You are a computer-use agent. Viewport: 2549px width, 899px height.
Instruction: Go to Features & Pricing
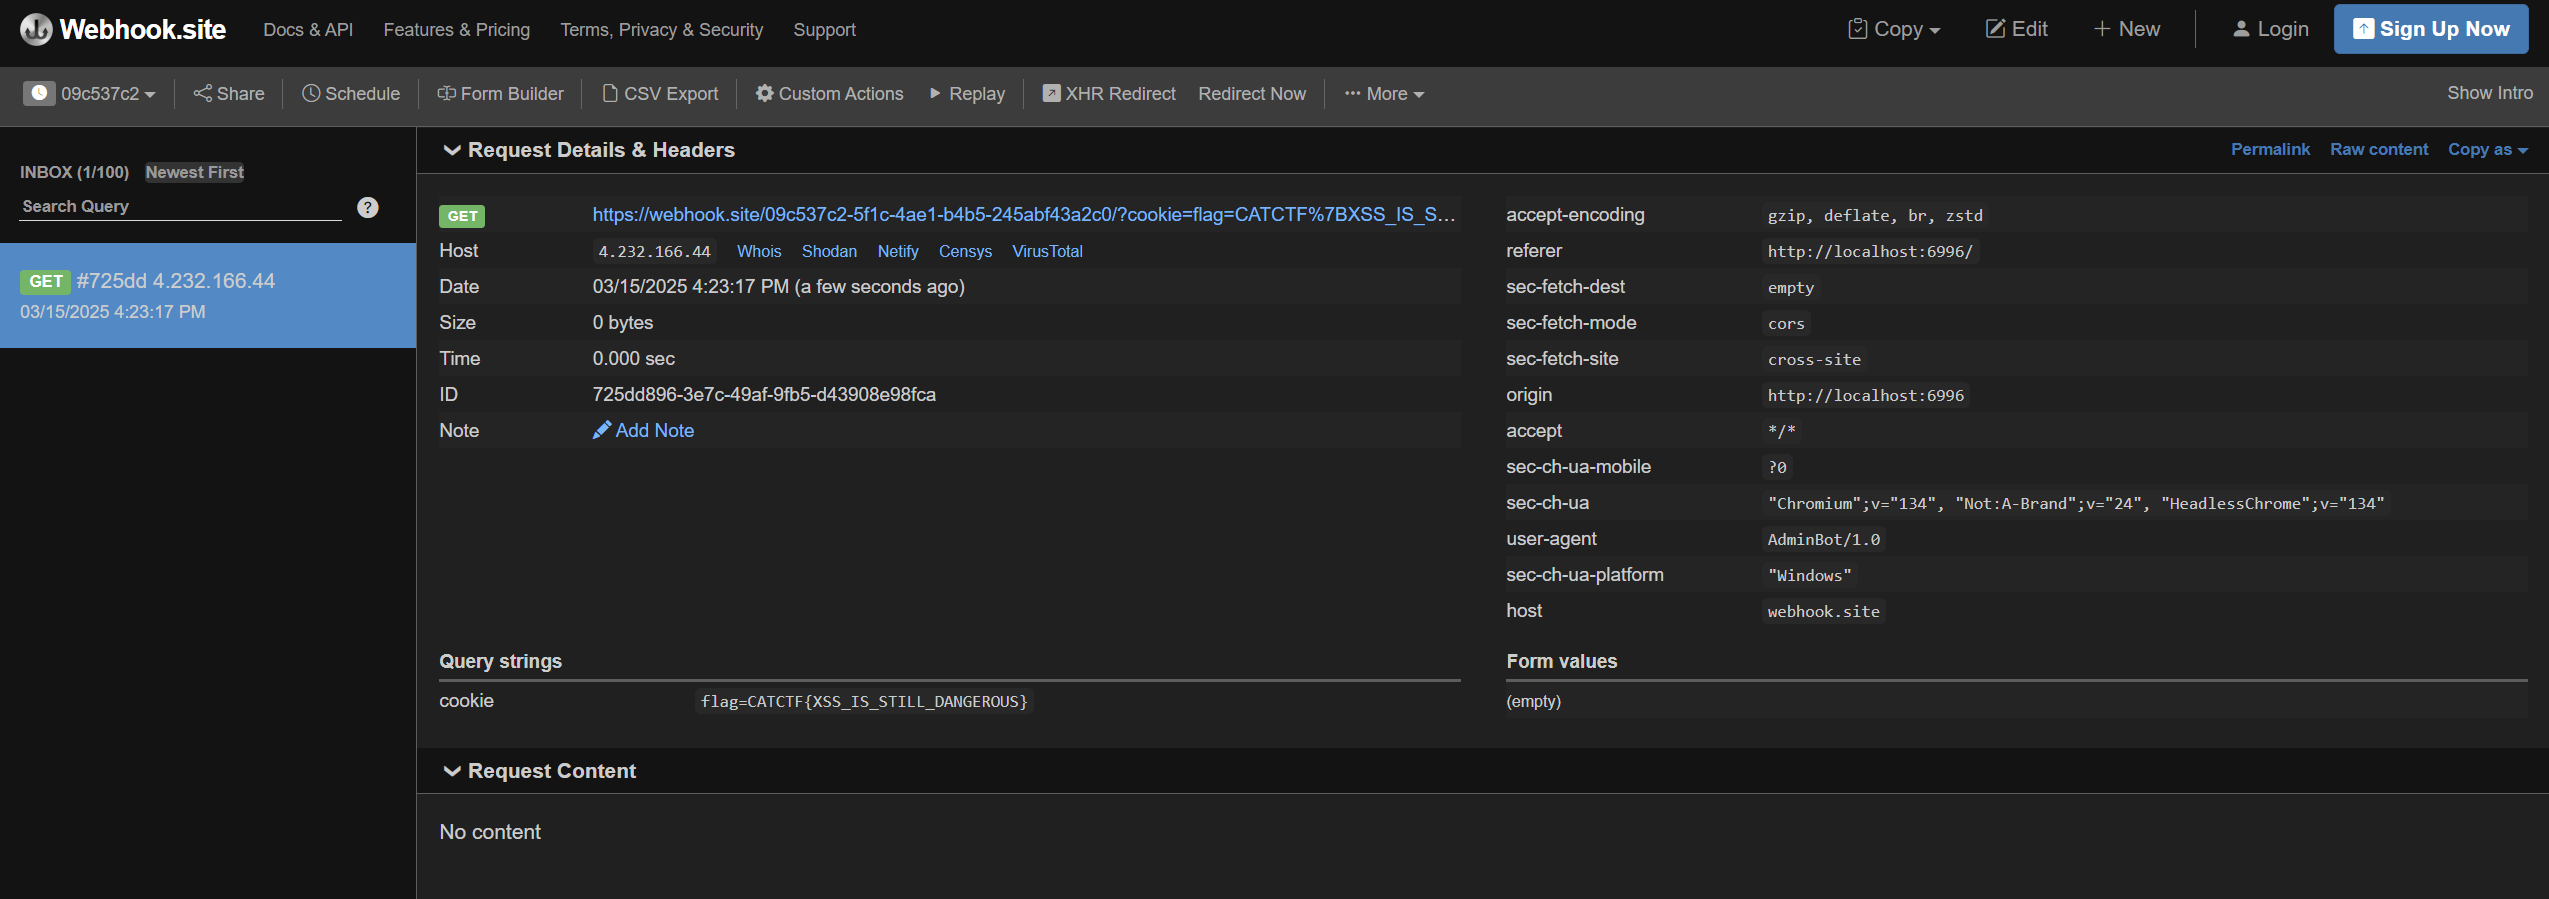(456, 30)
